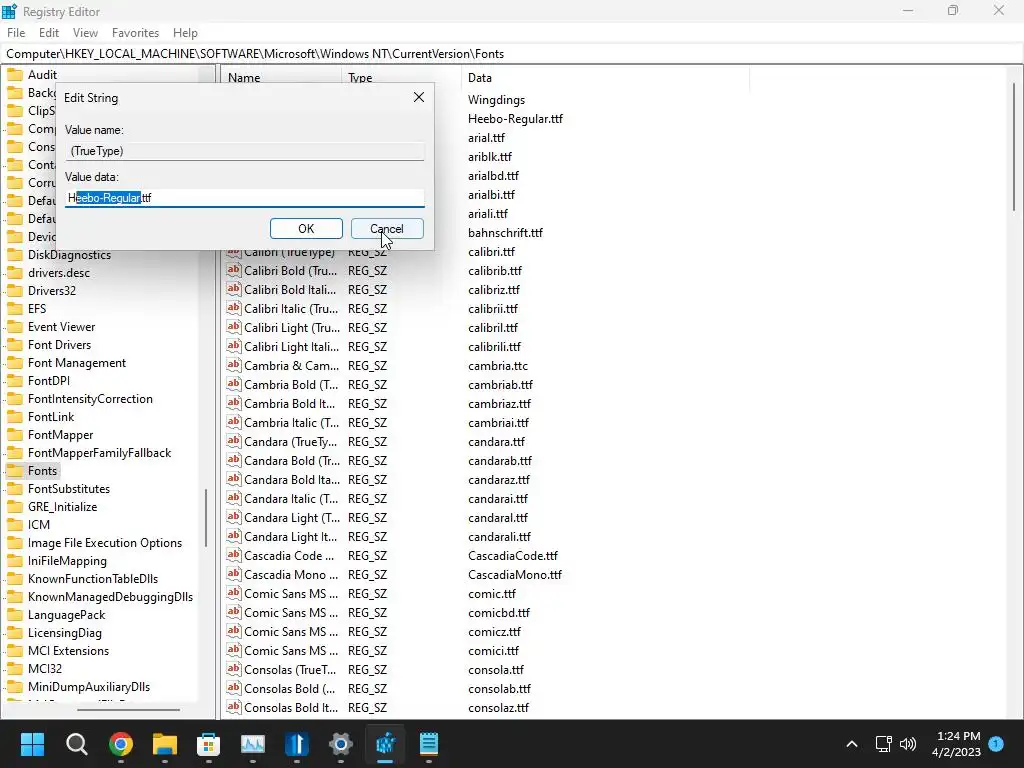This screenshot has width=1024, height=768.
Task: Click the string icon of Calibri Bold Itali...
Action: click(x=233, y=289)
